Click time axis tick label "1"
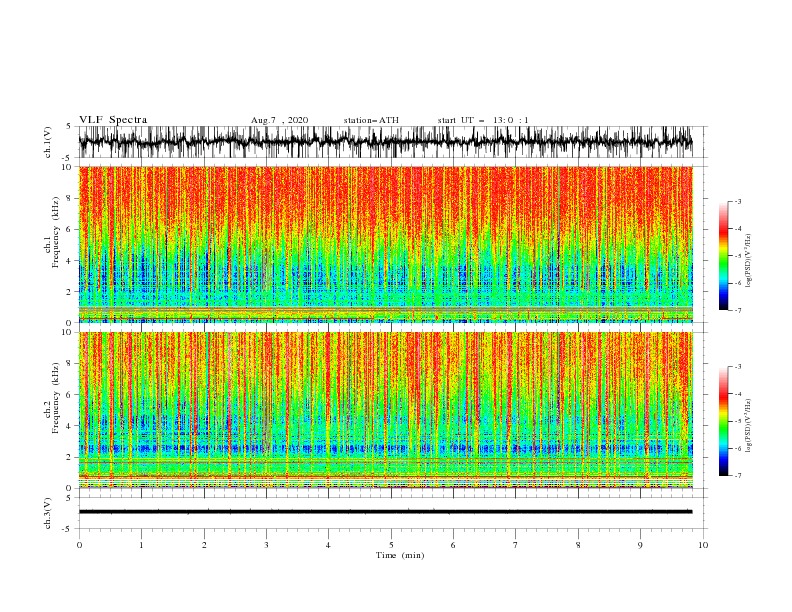This screenshot has width=792, height=612. pos(141,545)
